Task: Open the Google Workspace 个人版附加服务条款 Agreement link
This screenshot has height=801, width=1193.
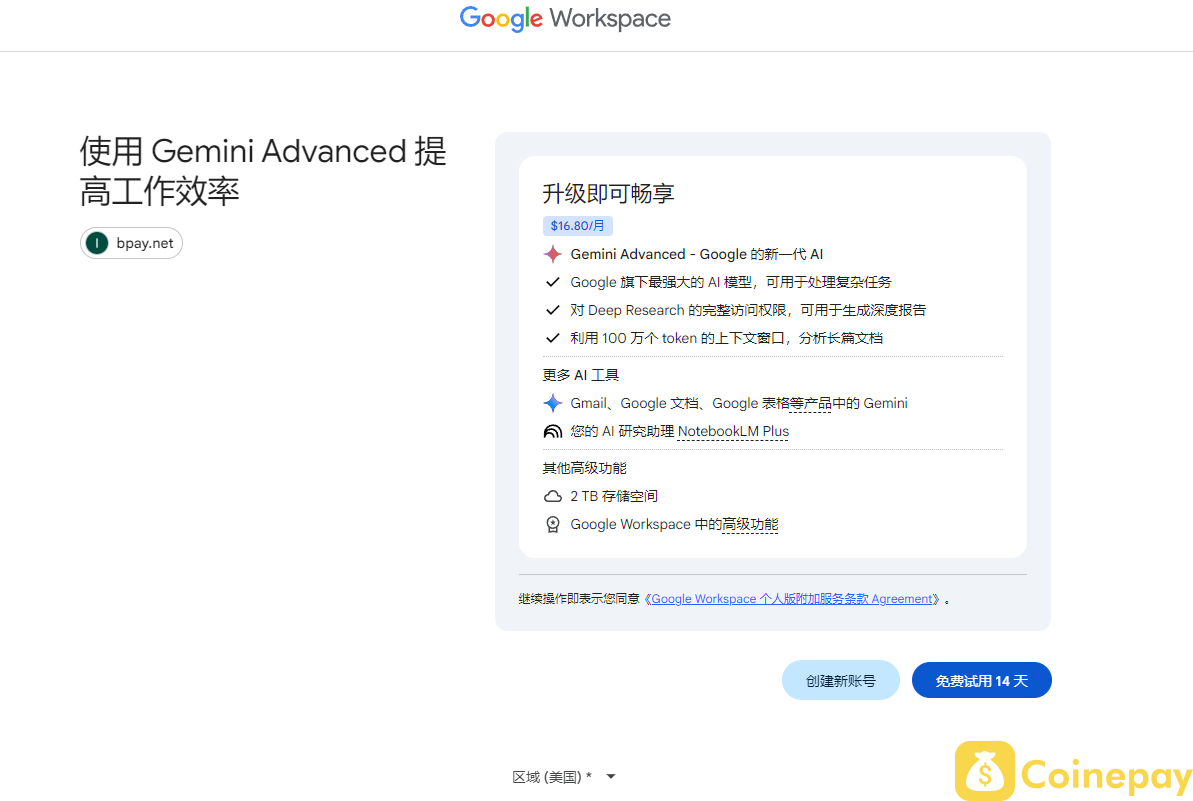Action: click(x=791, y=599)
